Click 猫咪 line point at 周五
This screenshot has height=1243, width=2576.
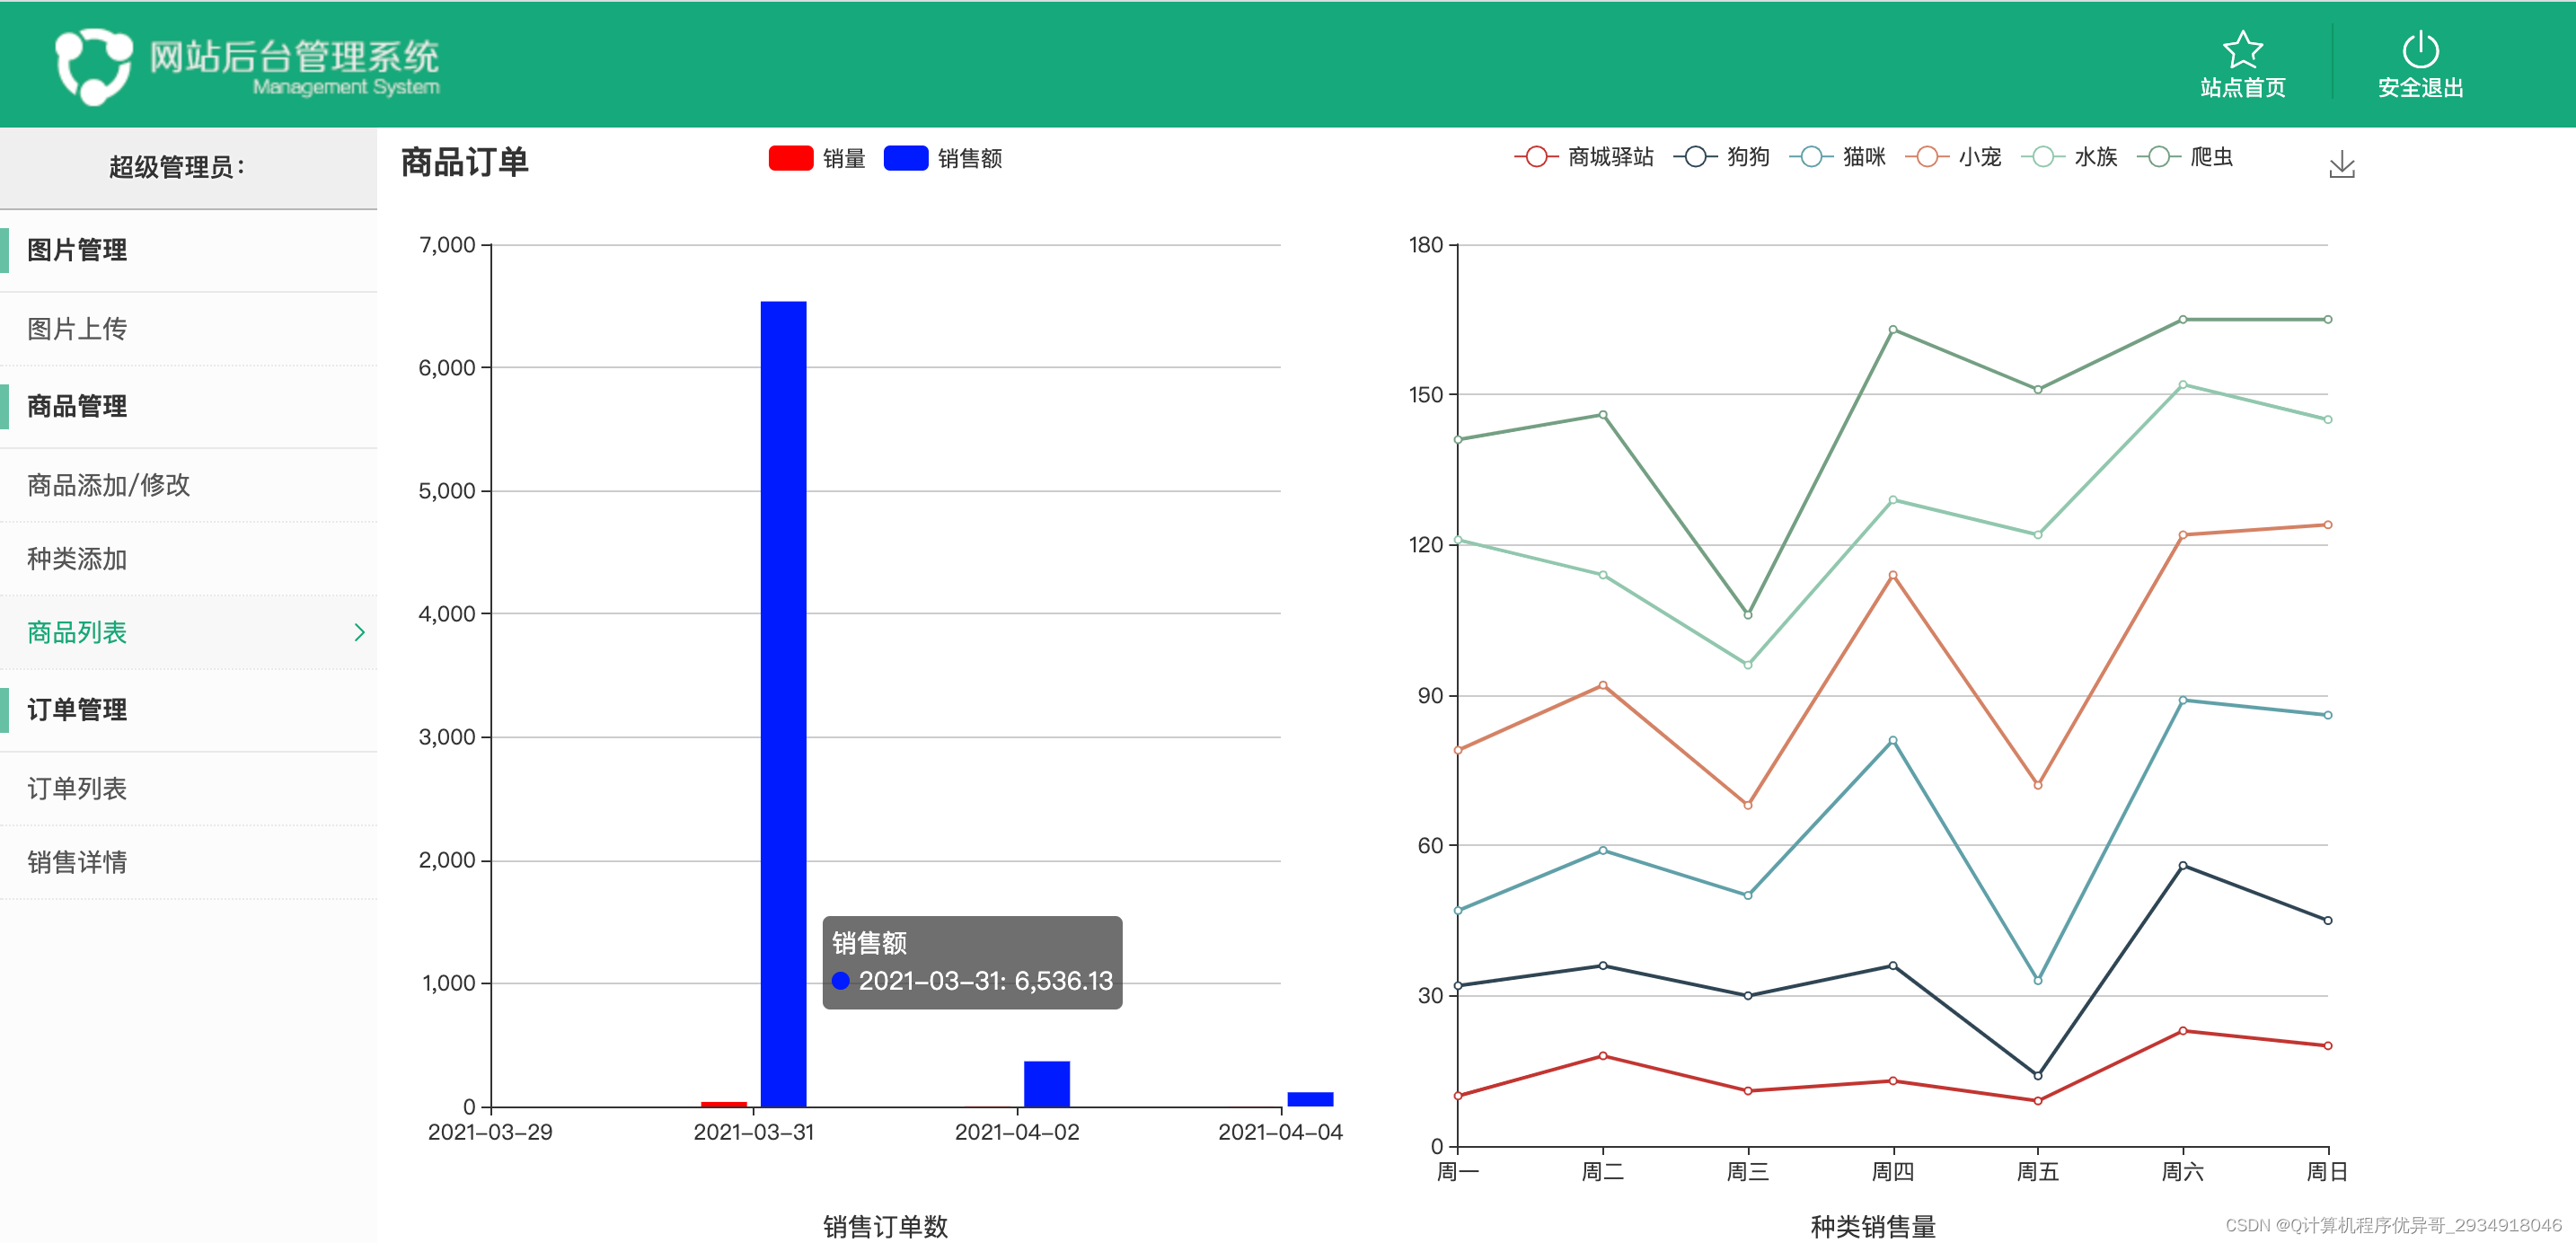[x=2038, y=980]
